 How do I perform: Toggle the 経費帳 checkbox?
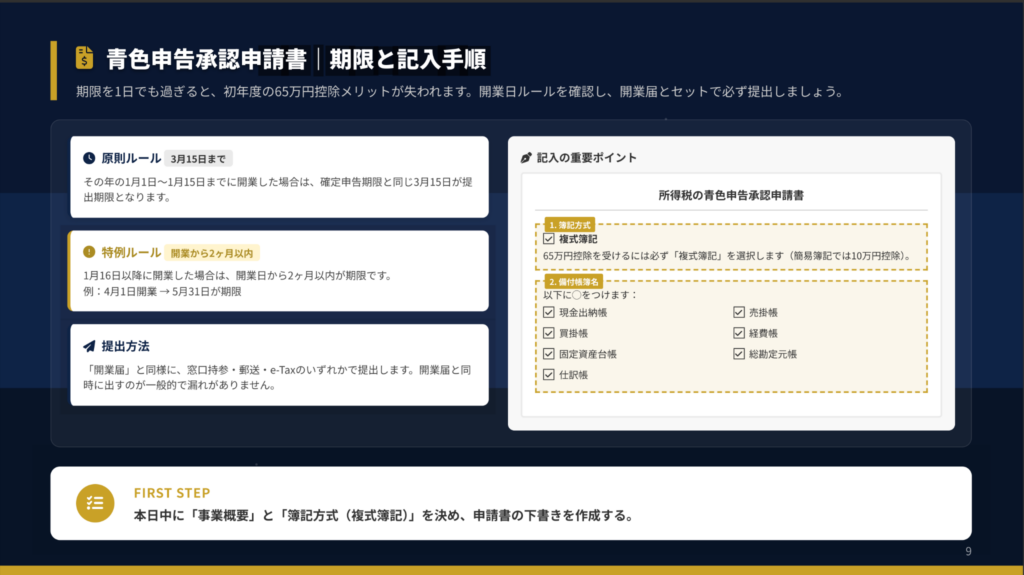click(x=739, y=333)
